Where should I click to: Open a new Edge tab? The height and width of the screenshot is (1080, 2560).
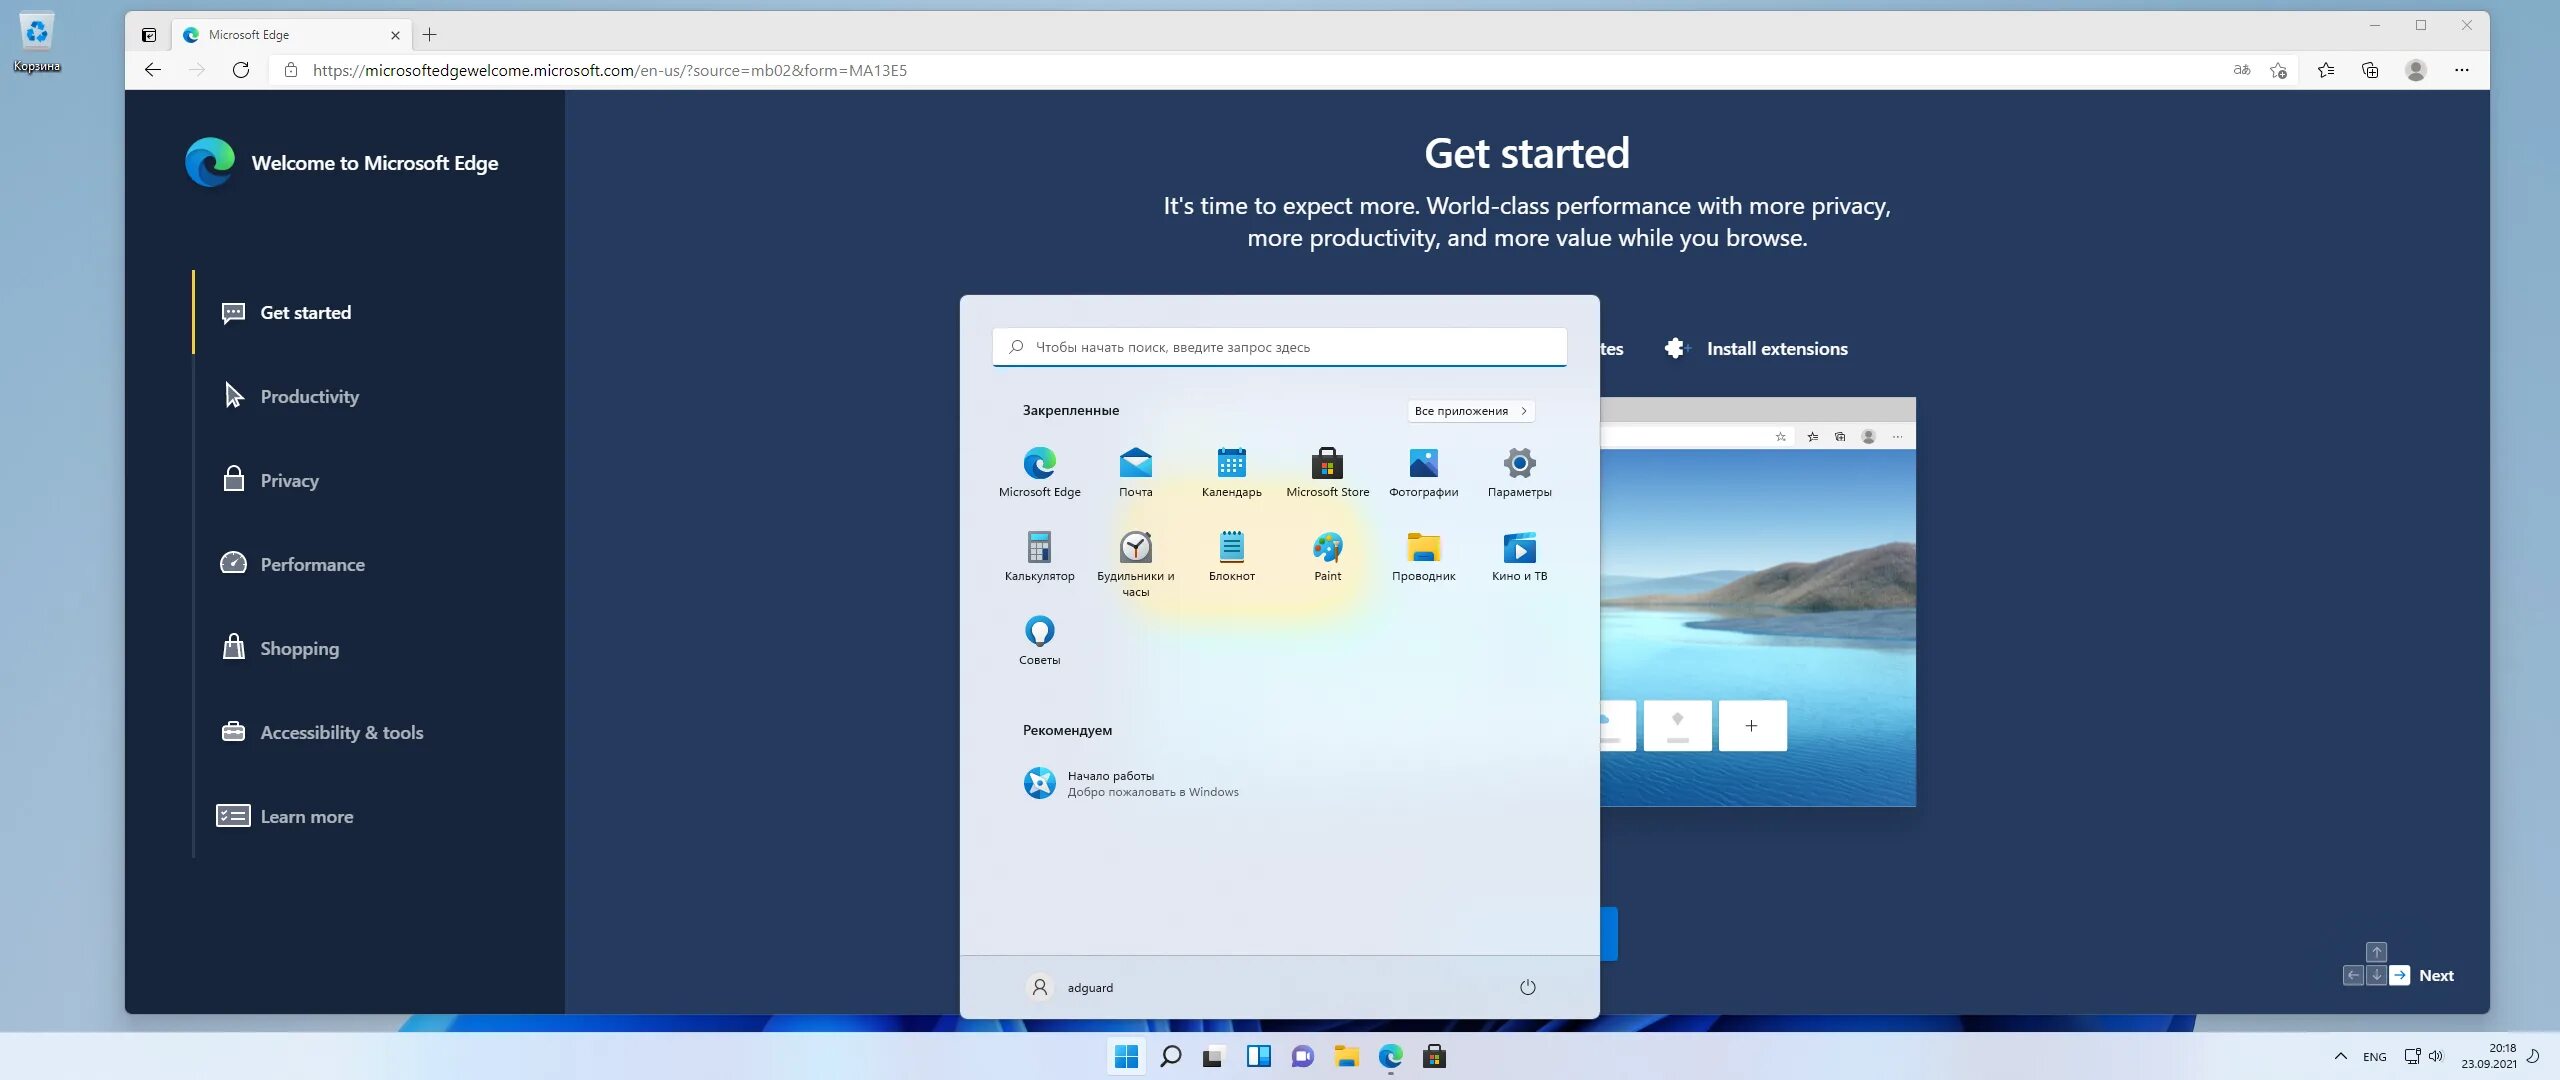tap(430, 35)
